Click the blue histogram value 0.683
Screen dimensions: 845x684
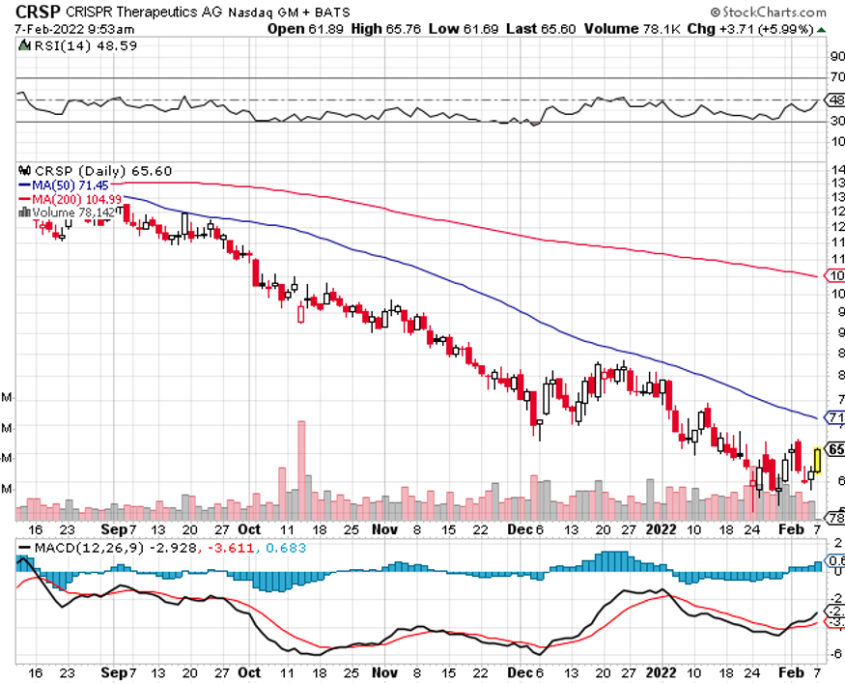(x=286, y=548)
